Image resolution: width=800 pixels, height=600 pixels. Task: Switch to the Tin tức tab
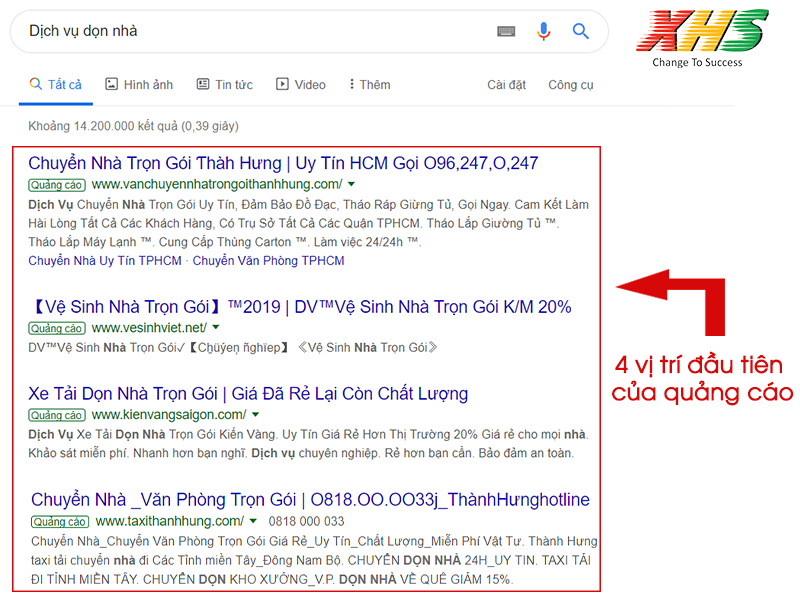[234, 85]
